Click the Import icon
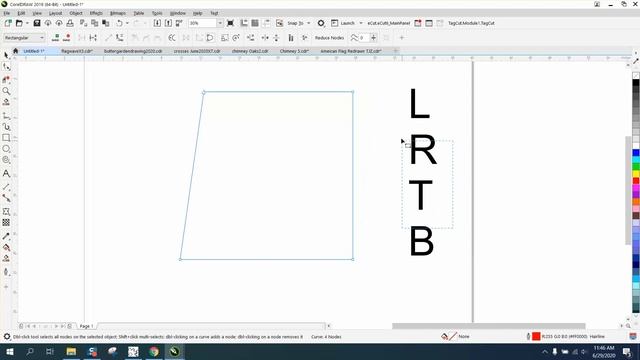Viewport: 640px width, 360px height. point(157,23)
